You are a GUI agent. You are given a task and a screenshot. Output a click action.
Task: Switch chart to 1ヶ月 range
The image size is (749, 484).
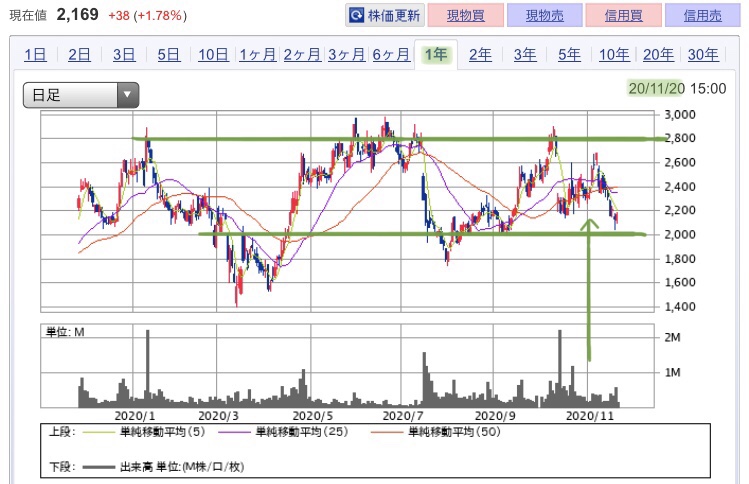[257, 55]
